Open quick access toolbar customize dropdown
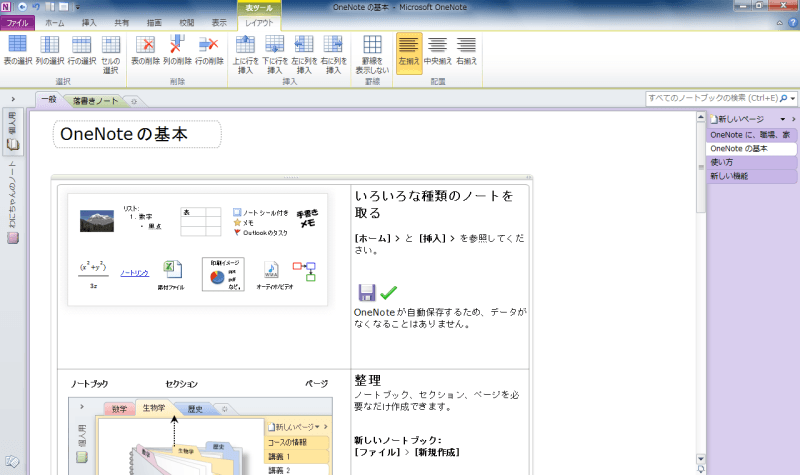Screen dimensions: 800x475 tap(78, 7)
